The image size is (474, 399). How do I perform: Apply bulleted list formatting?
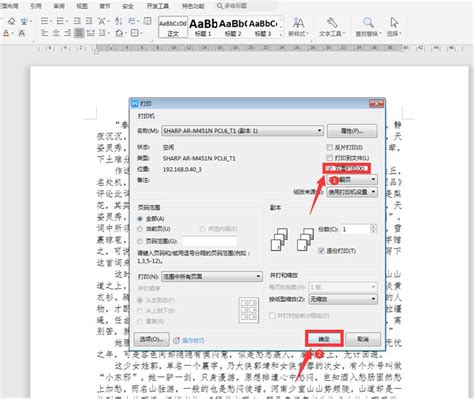(44, 21)
